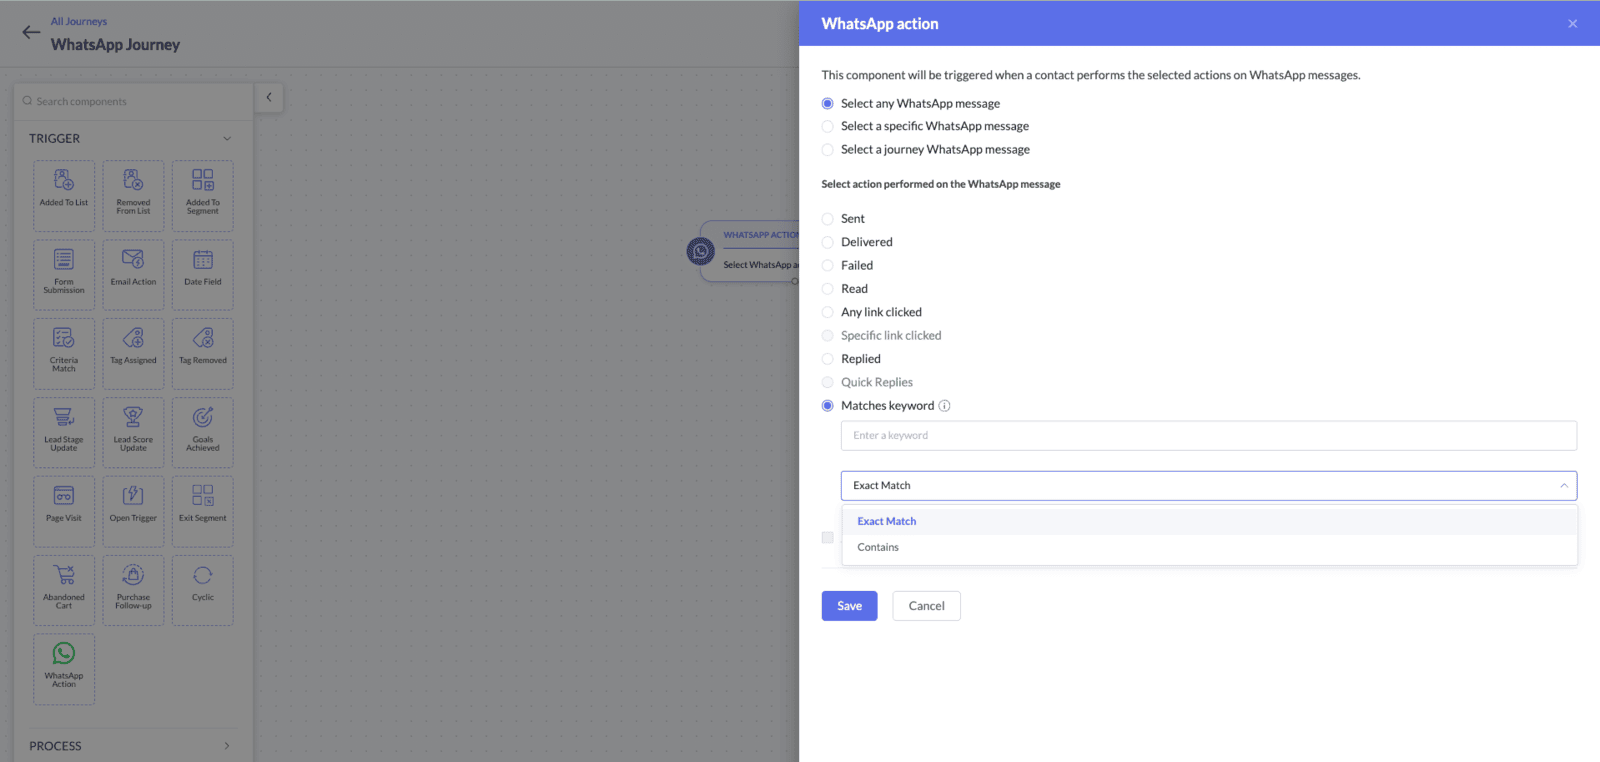
Task: Select the Replied action radio
Action: click(827, 359)
